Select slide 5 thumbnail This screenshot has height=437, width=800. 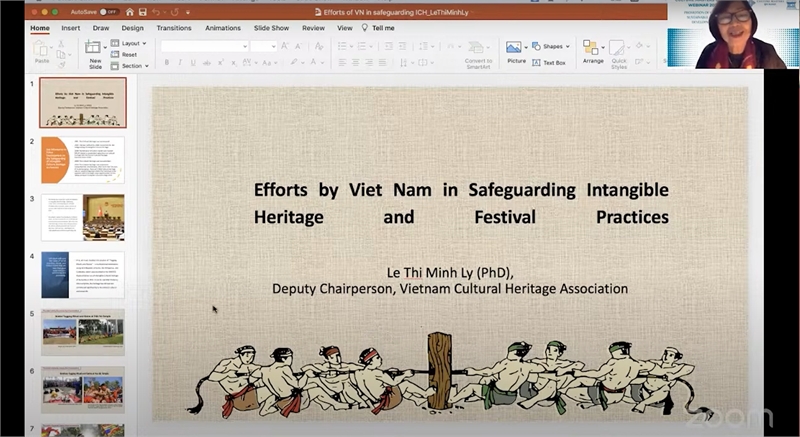83,332
